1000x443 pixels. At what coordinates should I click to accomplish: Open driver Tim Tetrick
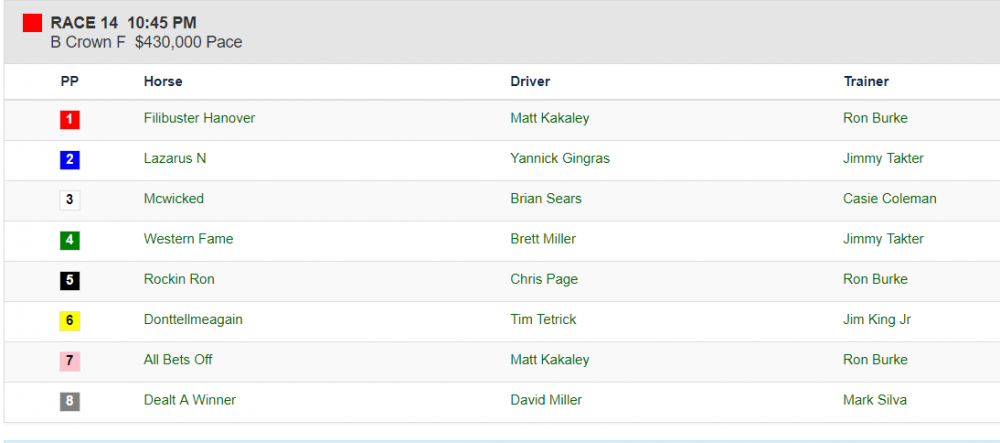coord(543,319)
